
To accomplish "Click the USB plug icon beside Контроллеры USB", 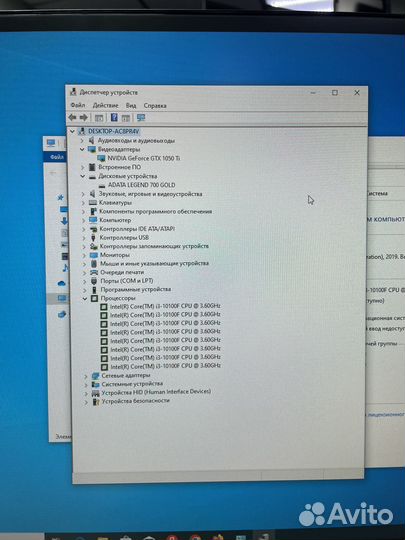I will point(93,237).
